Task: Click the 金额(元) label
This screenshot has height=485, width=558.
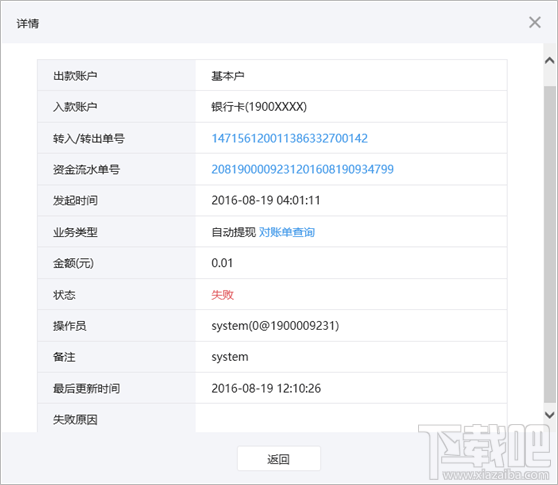Action: pyautogui.click(x=73, y=263)
